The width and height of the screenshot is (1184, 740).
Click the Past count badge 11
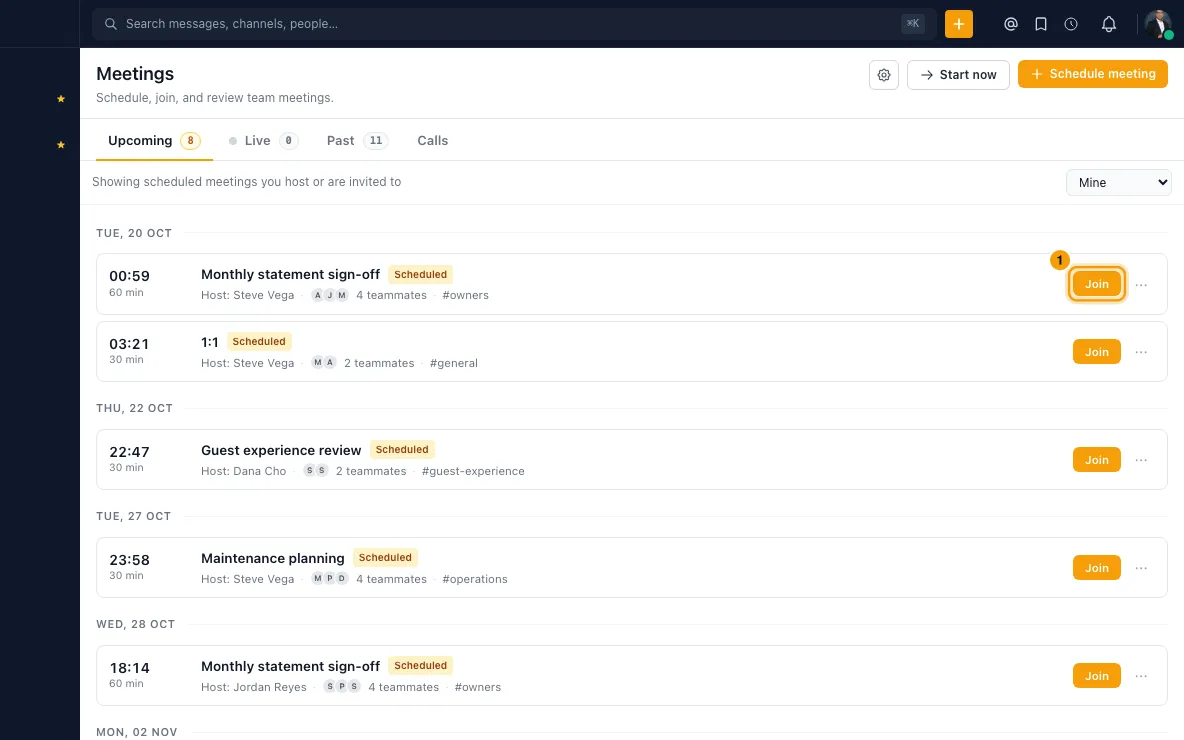coord(375,140)
